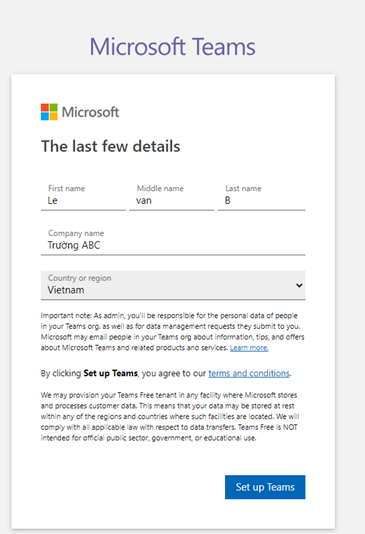The image size is (365, 534).
Task: Open the Country or region dropdown showing Vietnam
Action: 173,285
